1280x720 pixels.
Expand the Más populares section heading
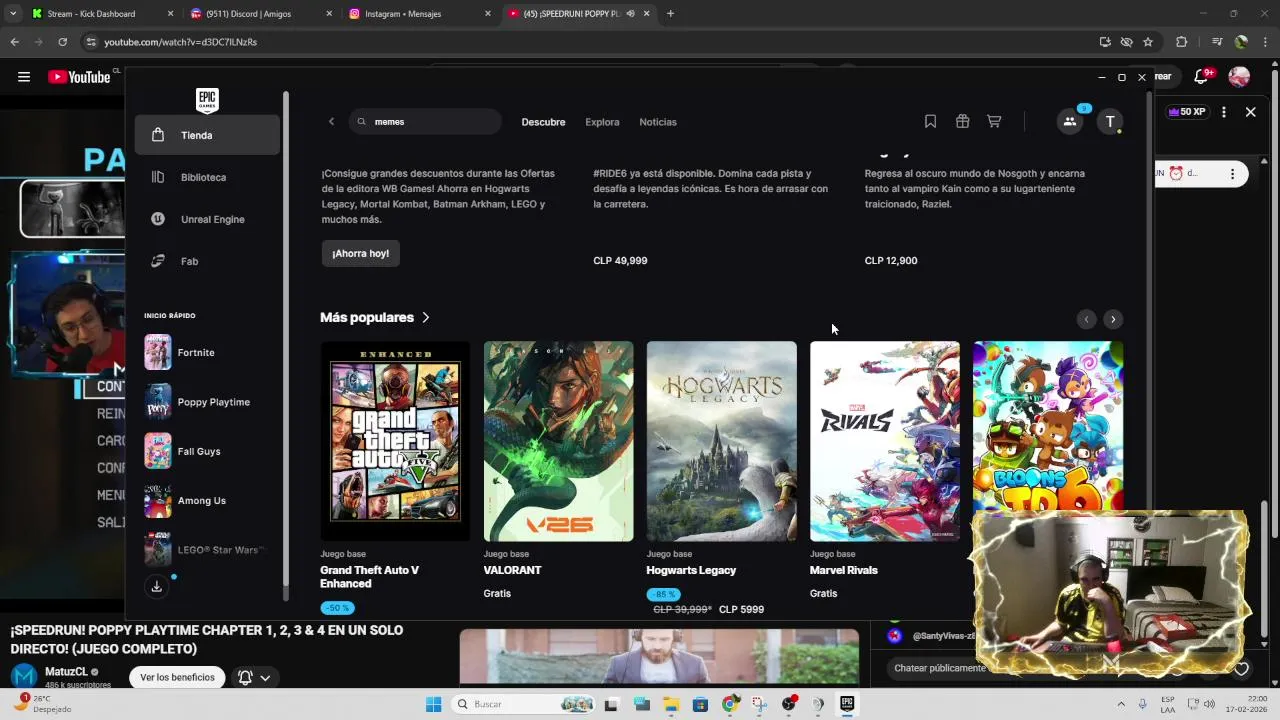pos(375,317)
